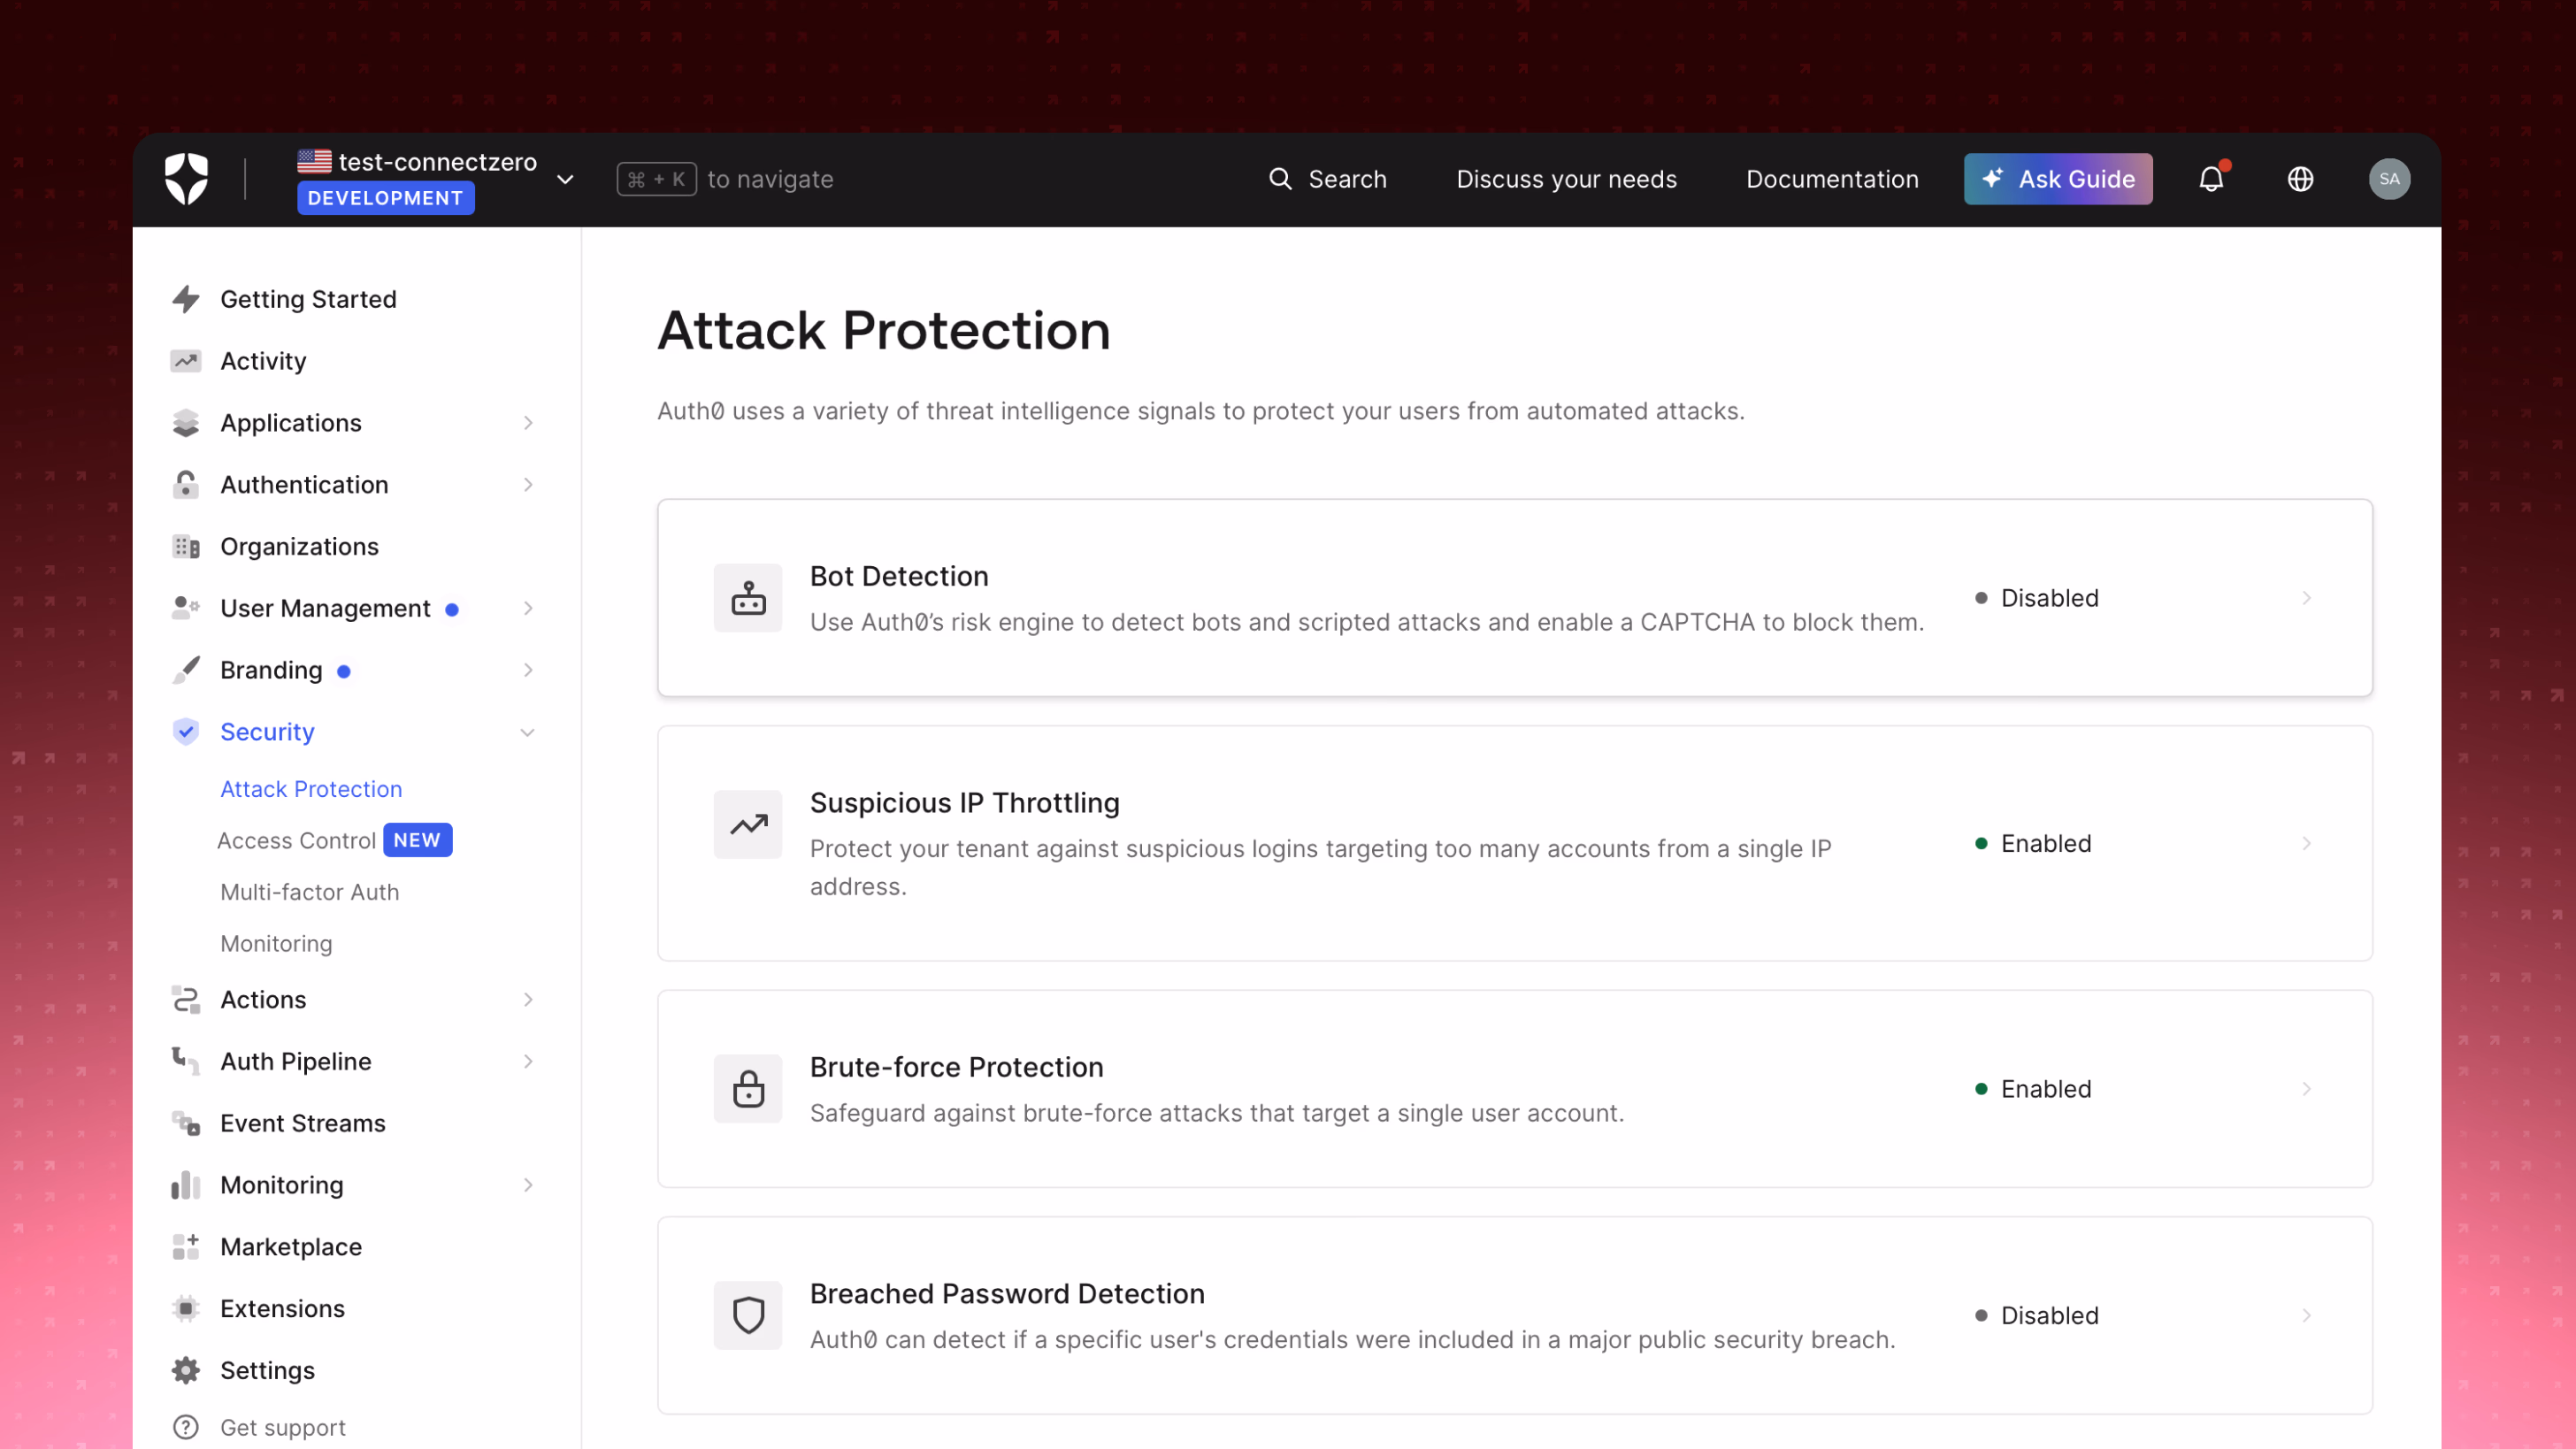The image size is (2576, 1449).
Task: Click the magnifier Search icon
Action: 1280,179
